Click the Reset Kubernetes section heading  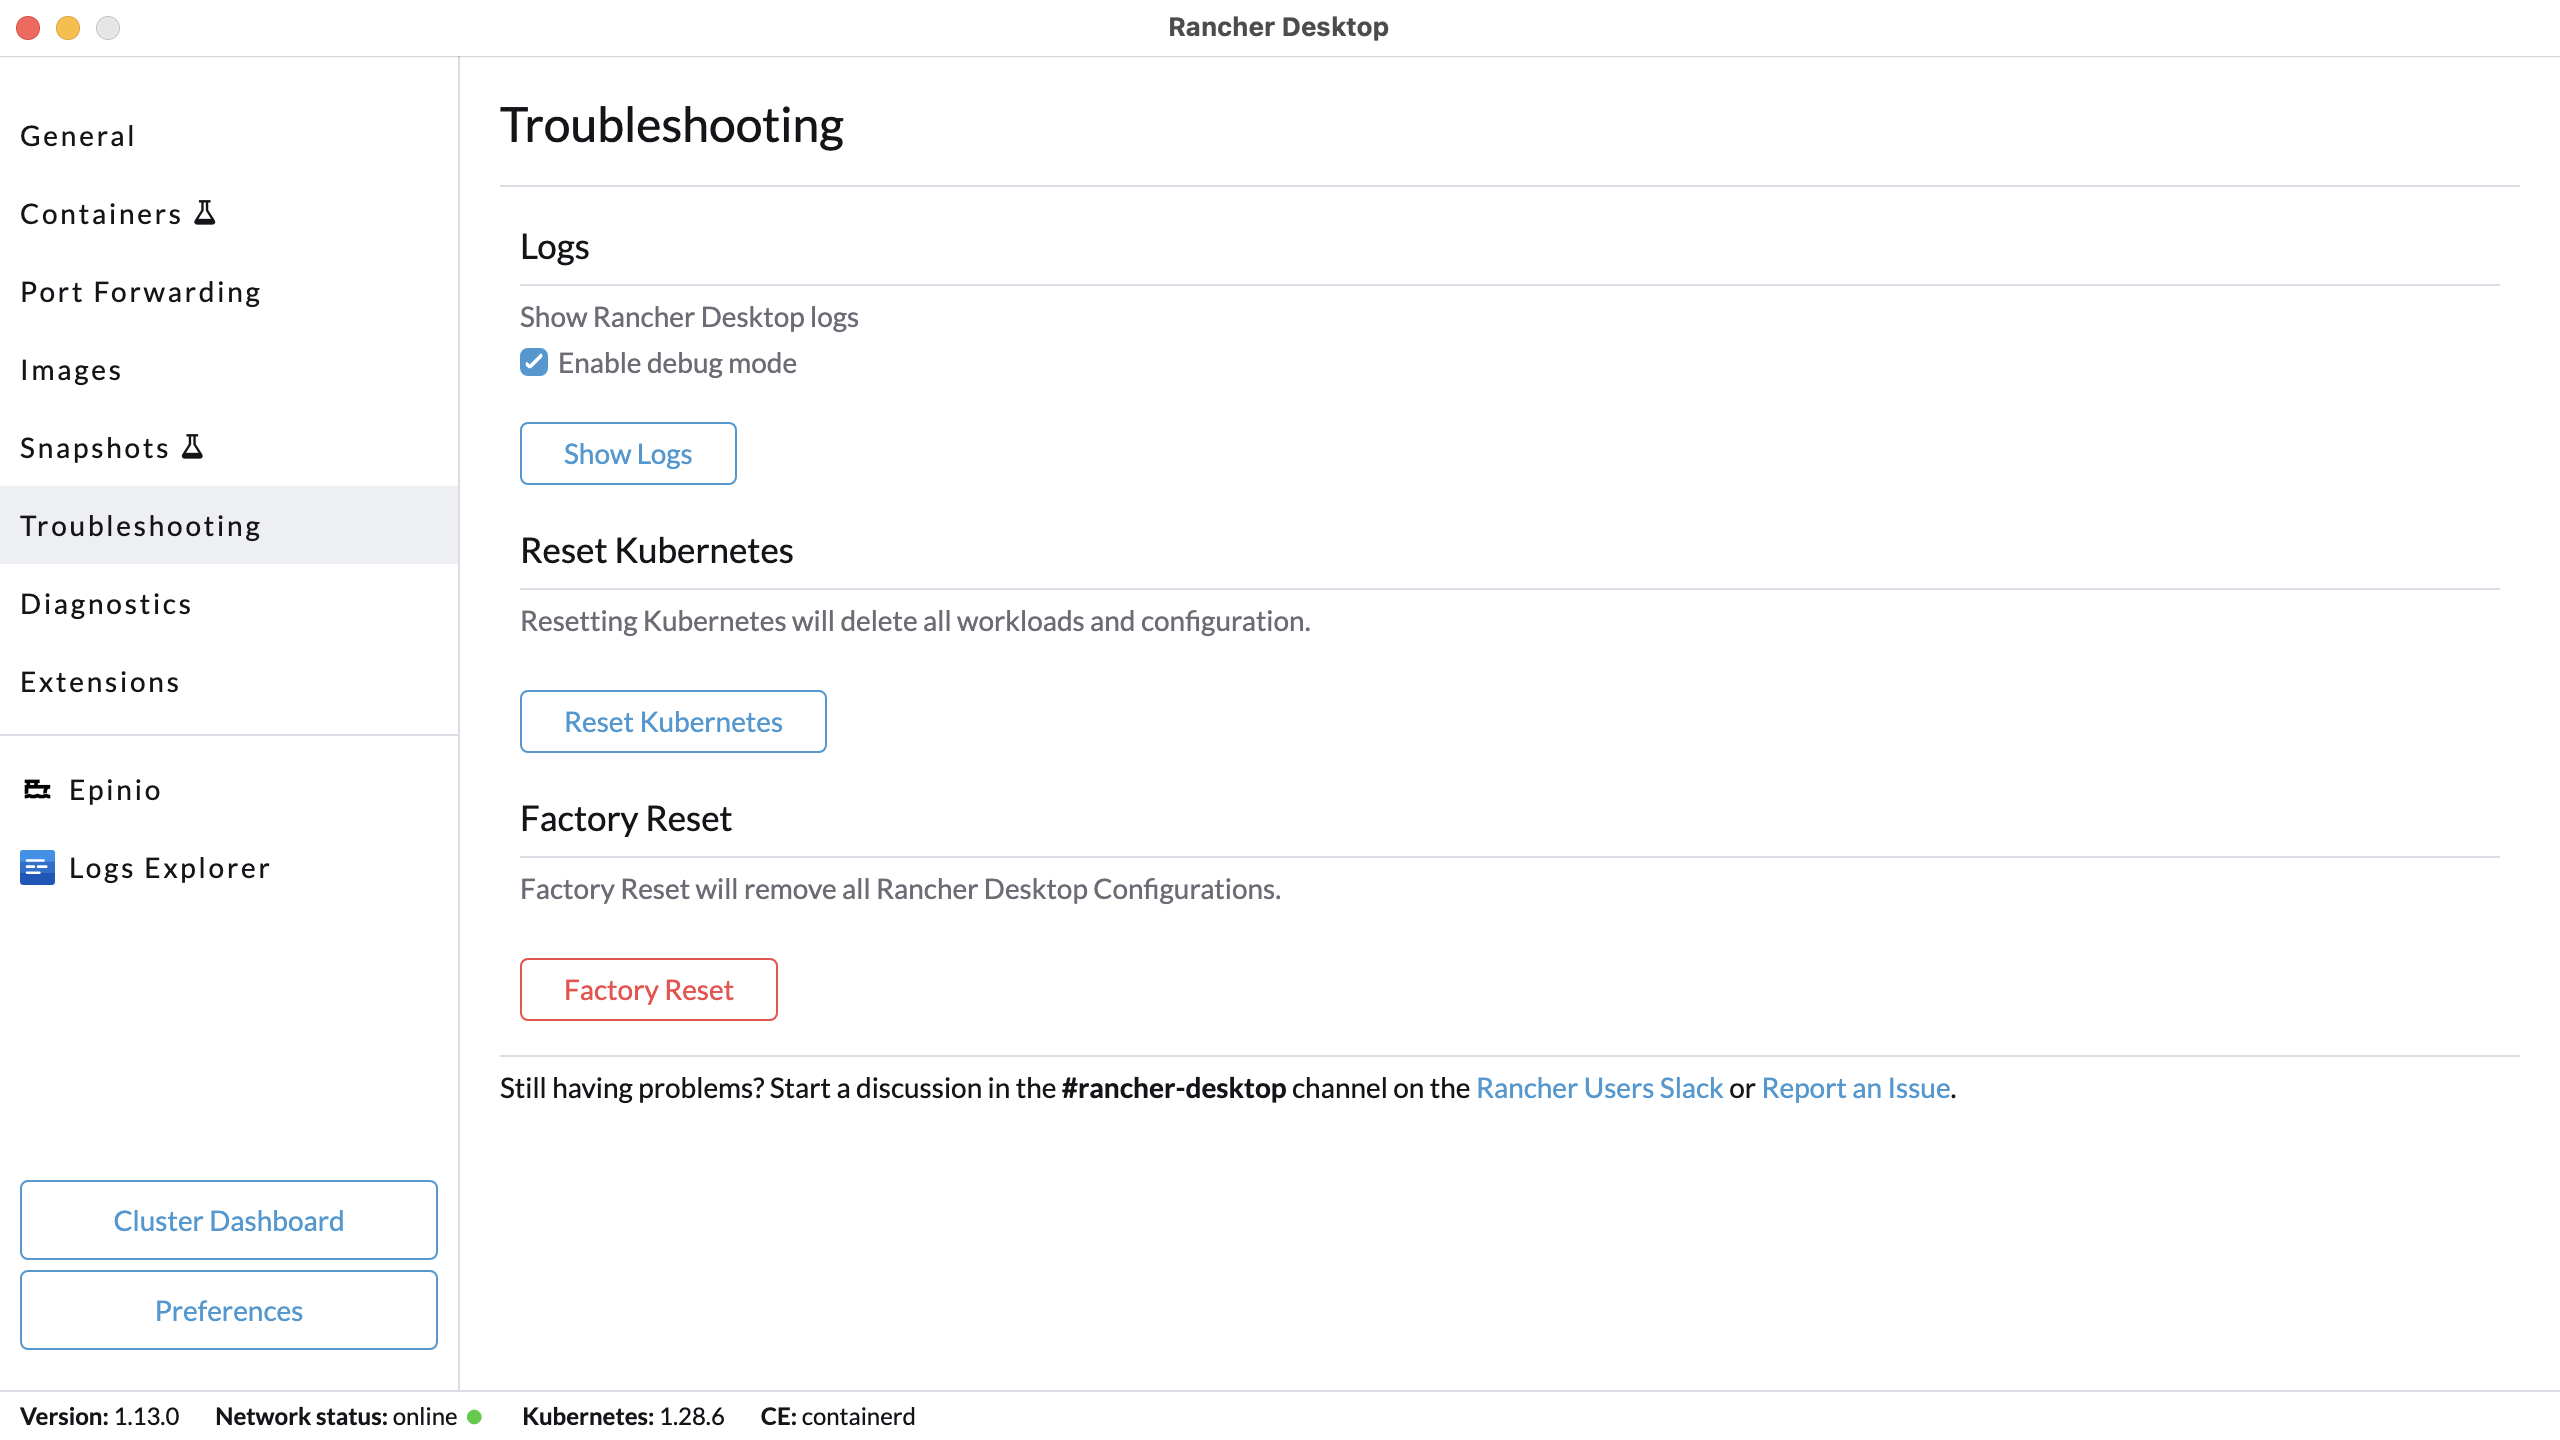[x=657, y=551]
